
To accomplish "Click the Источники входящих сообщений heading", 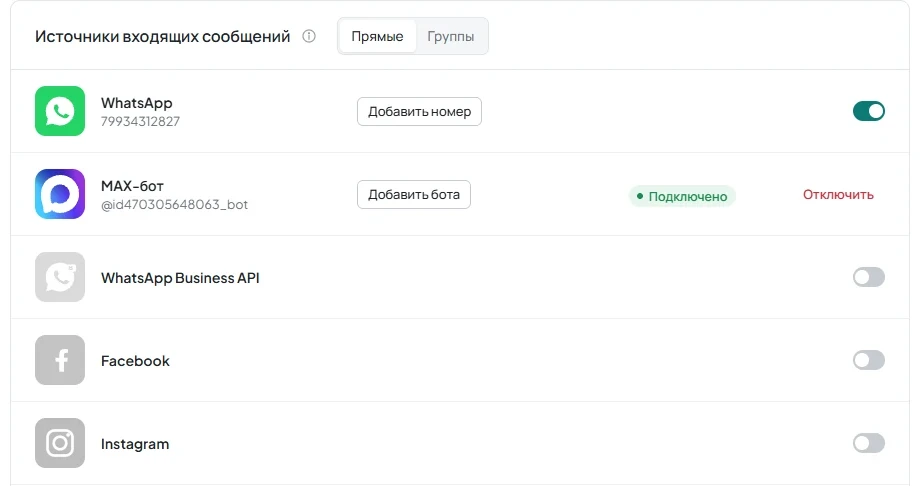I will pyautogui.click(x=163, y=36).
